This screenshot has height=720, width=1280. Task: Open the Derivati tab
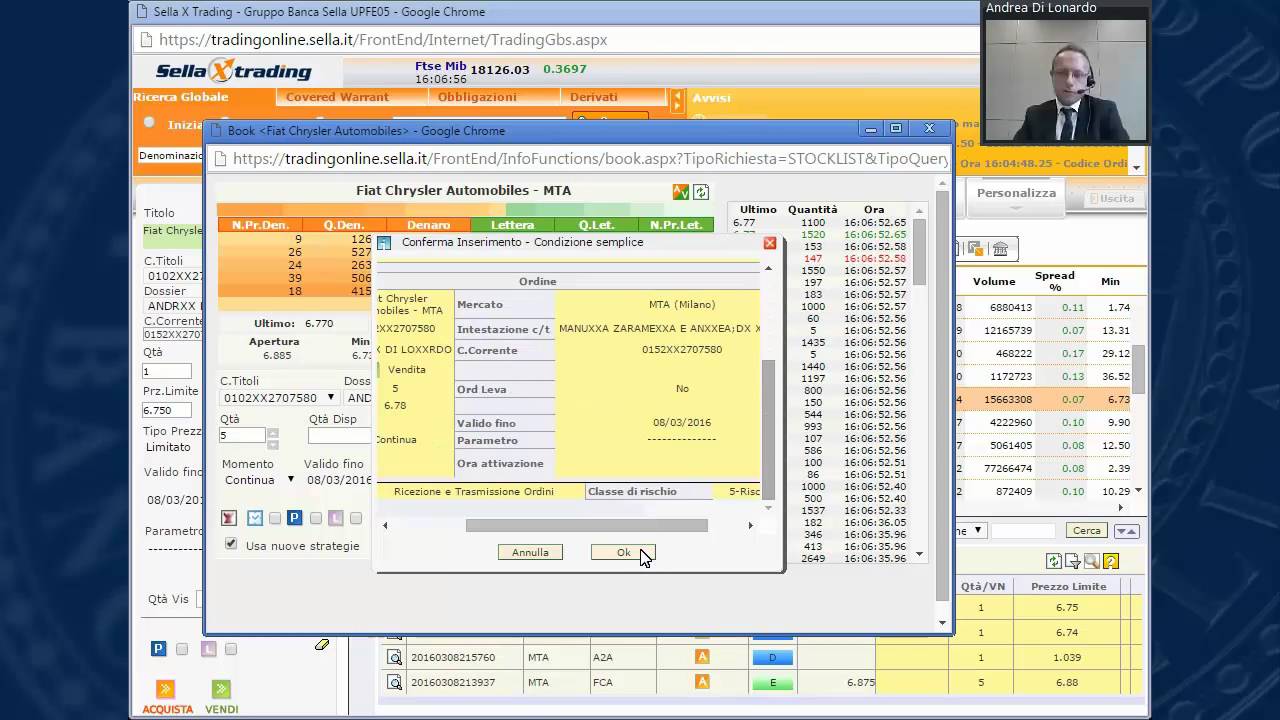[x=594, y=97]
